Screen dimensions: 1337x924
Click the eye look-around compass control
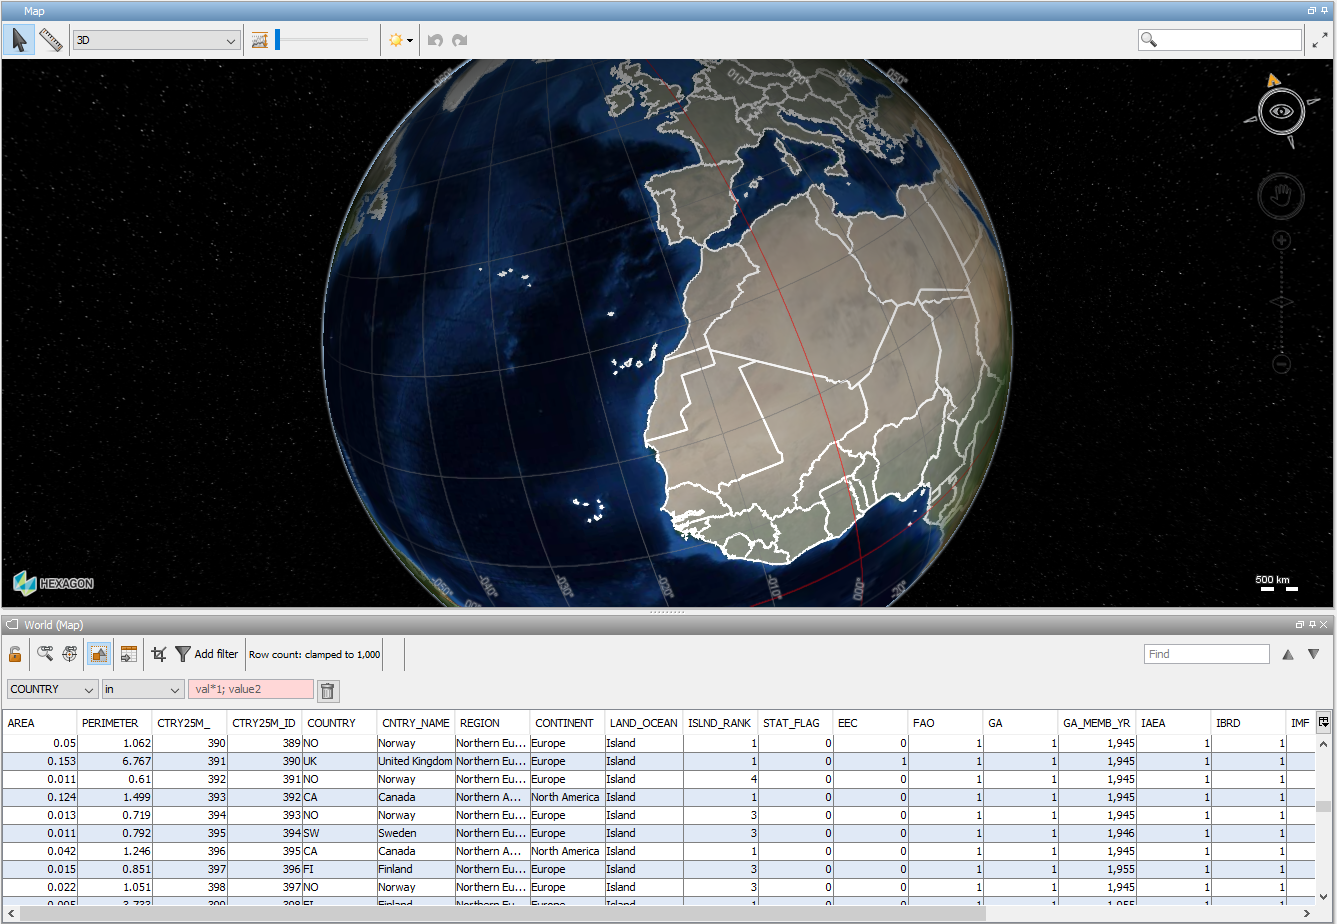point(1281,111)
